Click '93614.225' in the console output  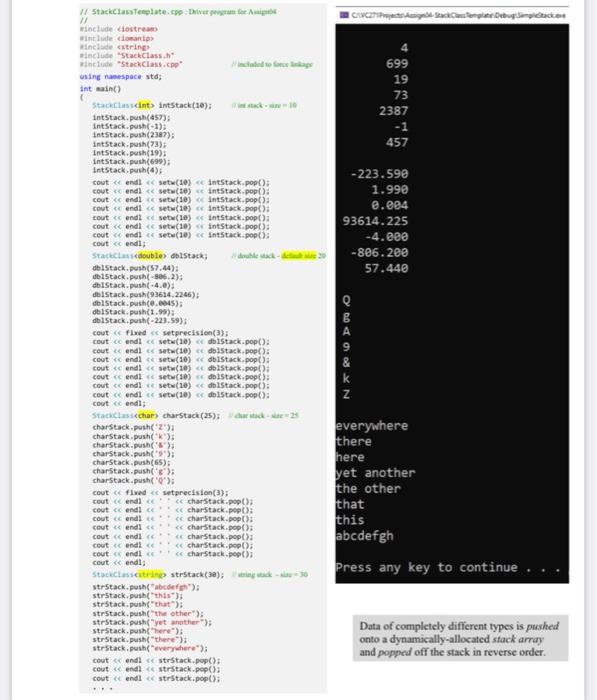point(375,221)
